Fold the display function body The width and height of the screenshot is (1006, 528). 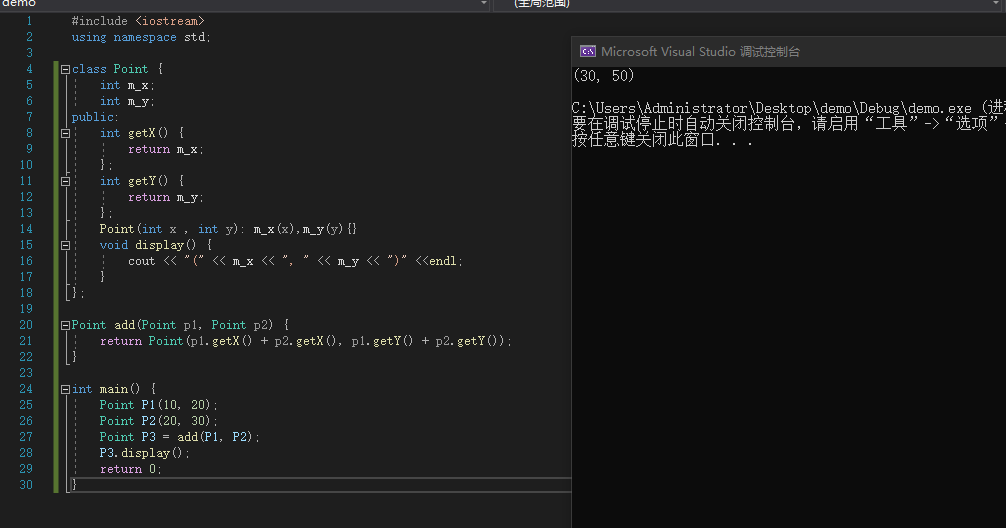(x=65, y=245)
